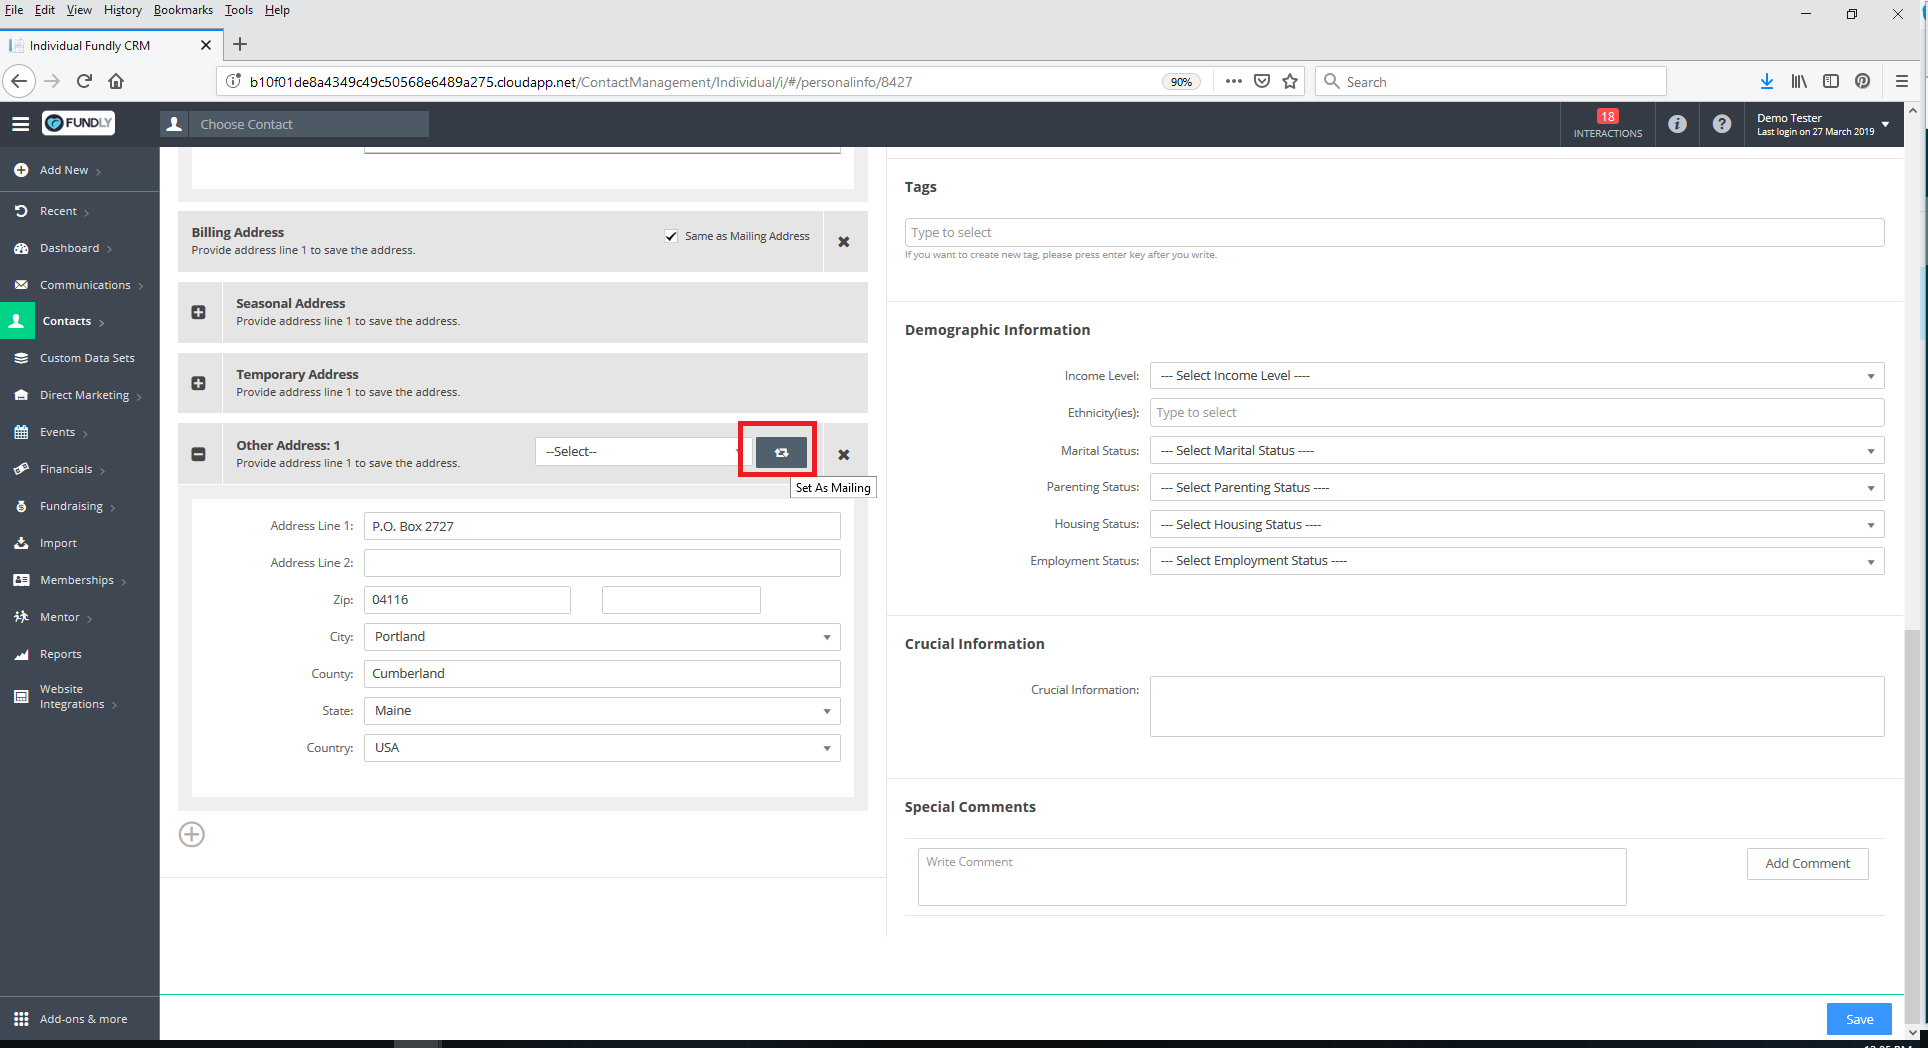
Task: Open the Demo Tester user menu
Action: [1823, 124]
